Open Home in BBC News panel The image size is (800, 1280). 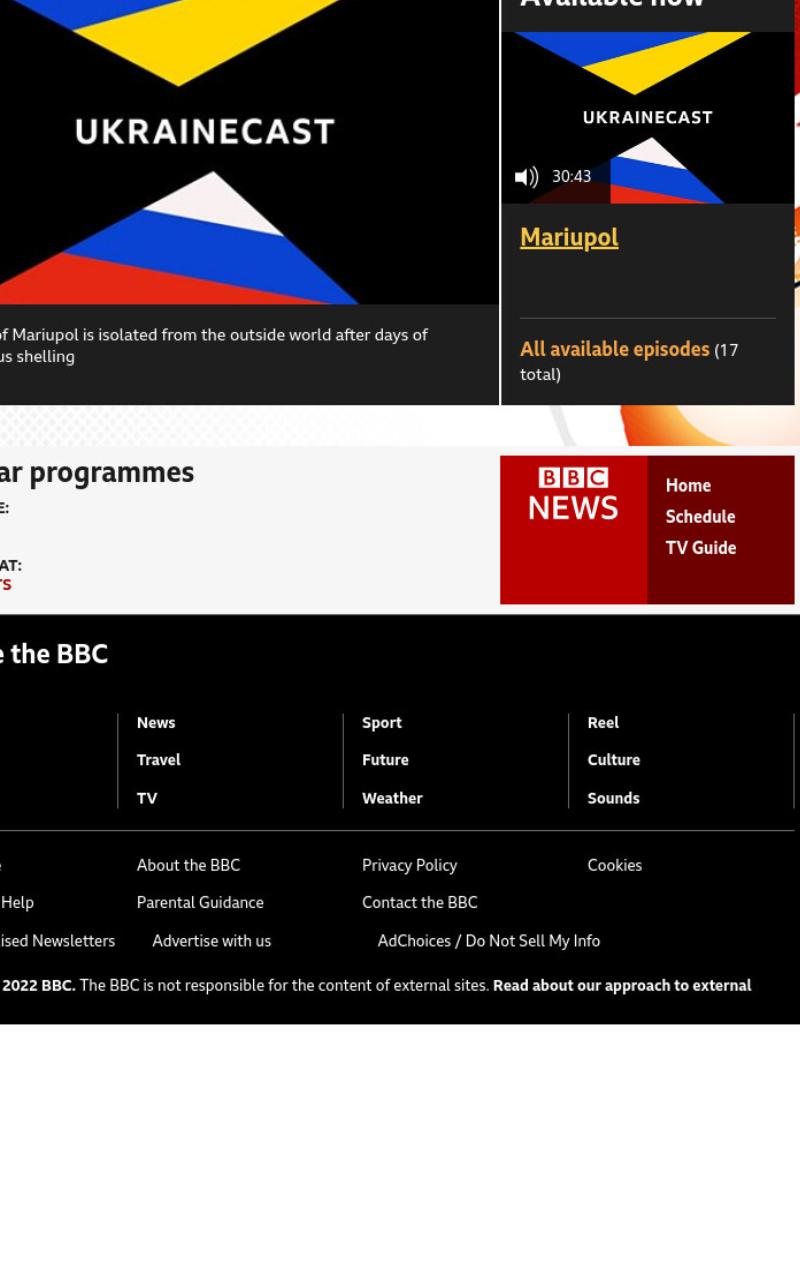point(688,486)
